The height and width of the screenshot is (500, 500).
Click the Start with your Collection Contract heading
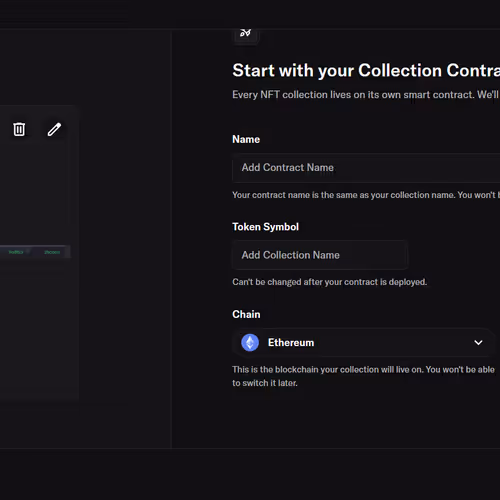pyautogui.click(x=366, y=70)
